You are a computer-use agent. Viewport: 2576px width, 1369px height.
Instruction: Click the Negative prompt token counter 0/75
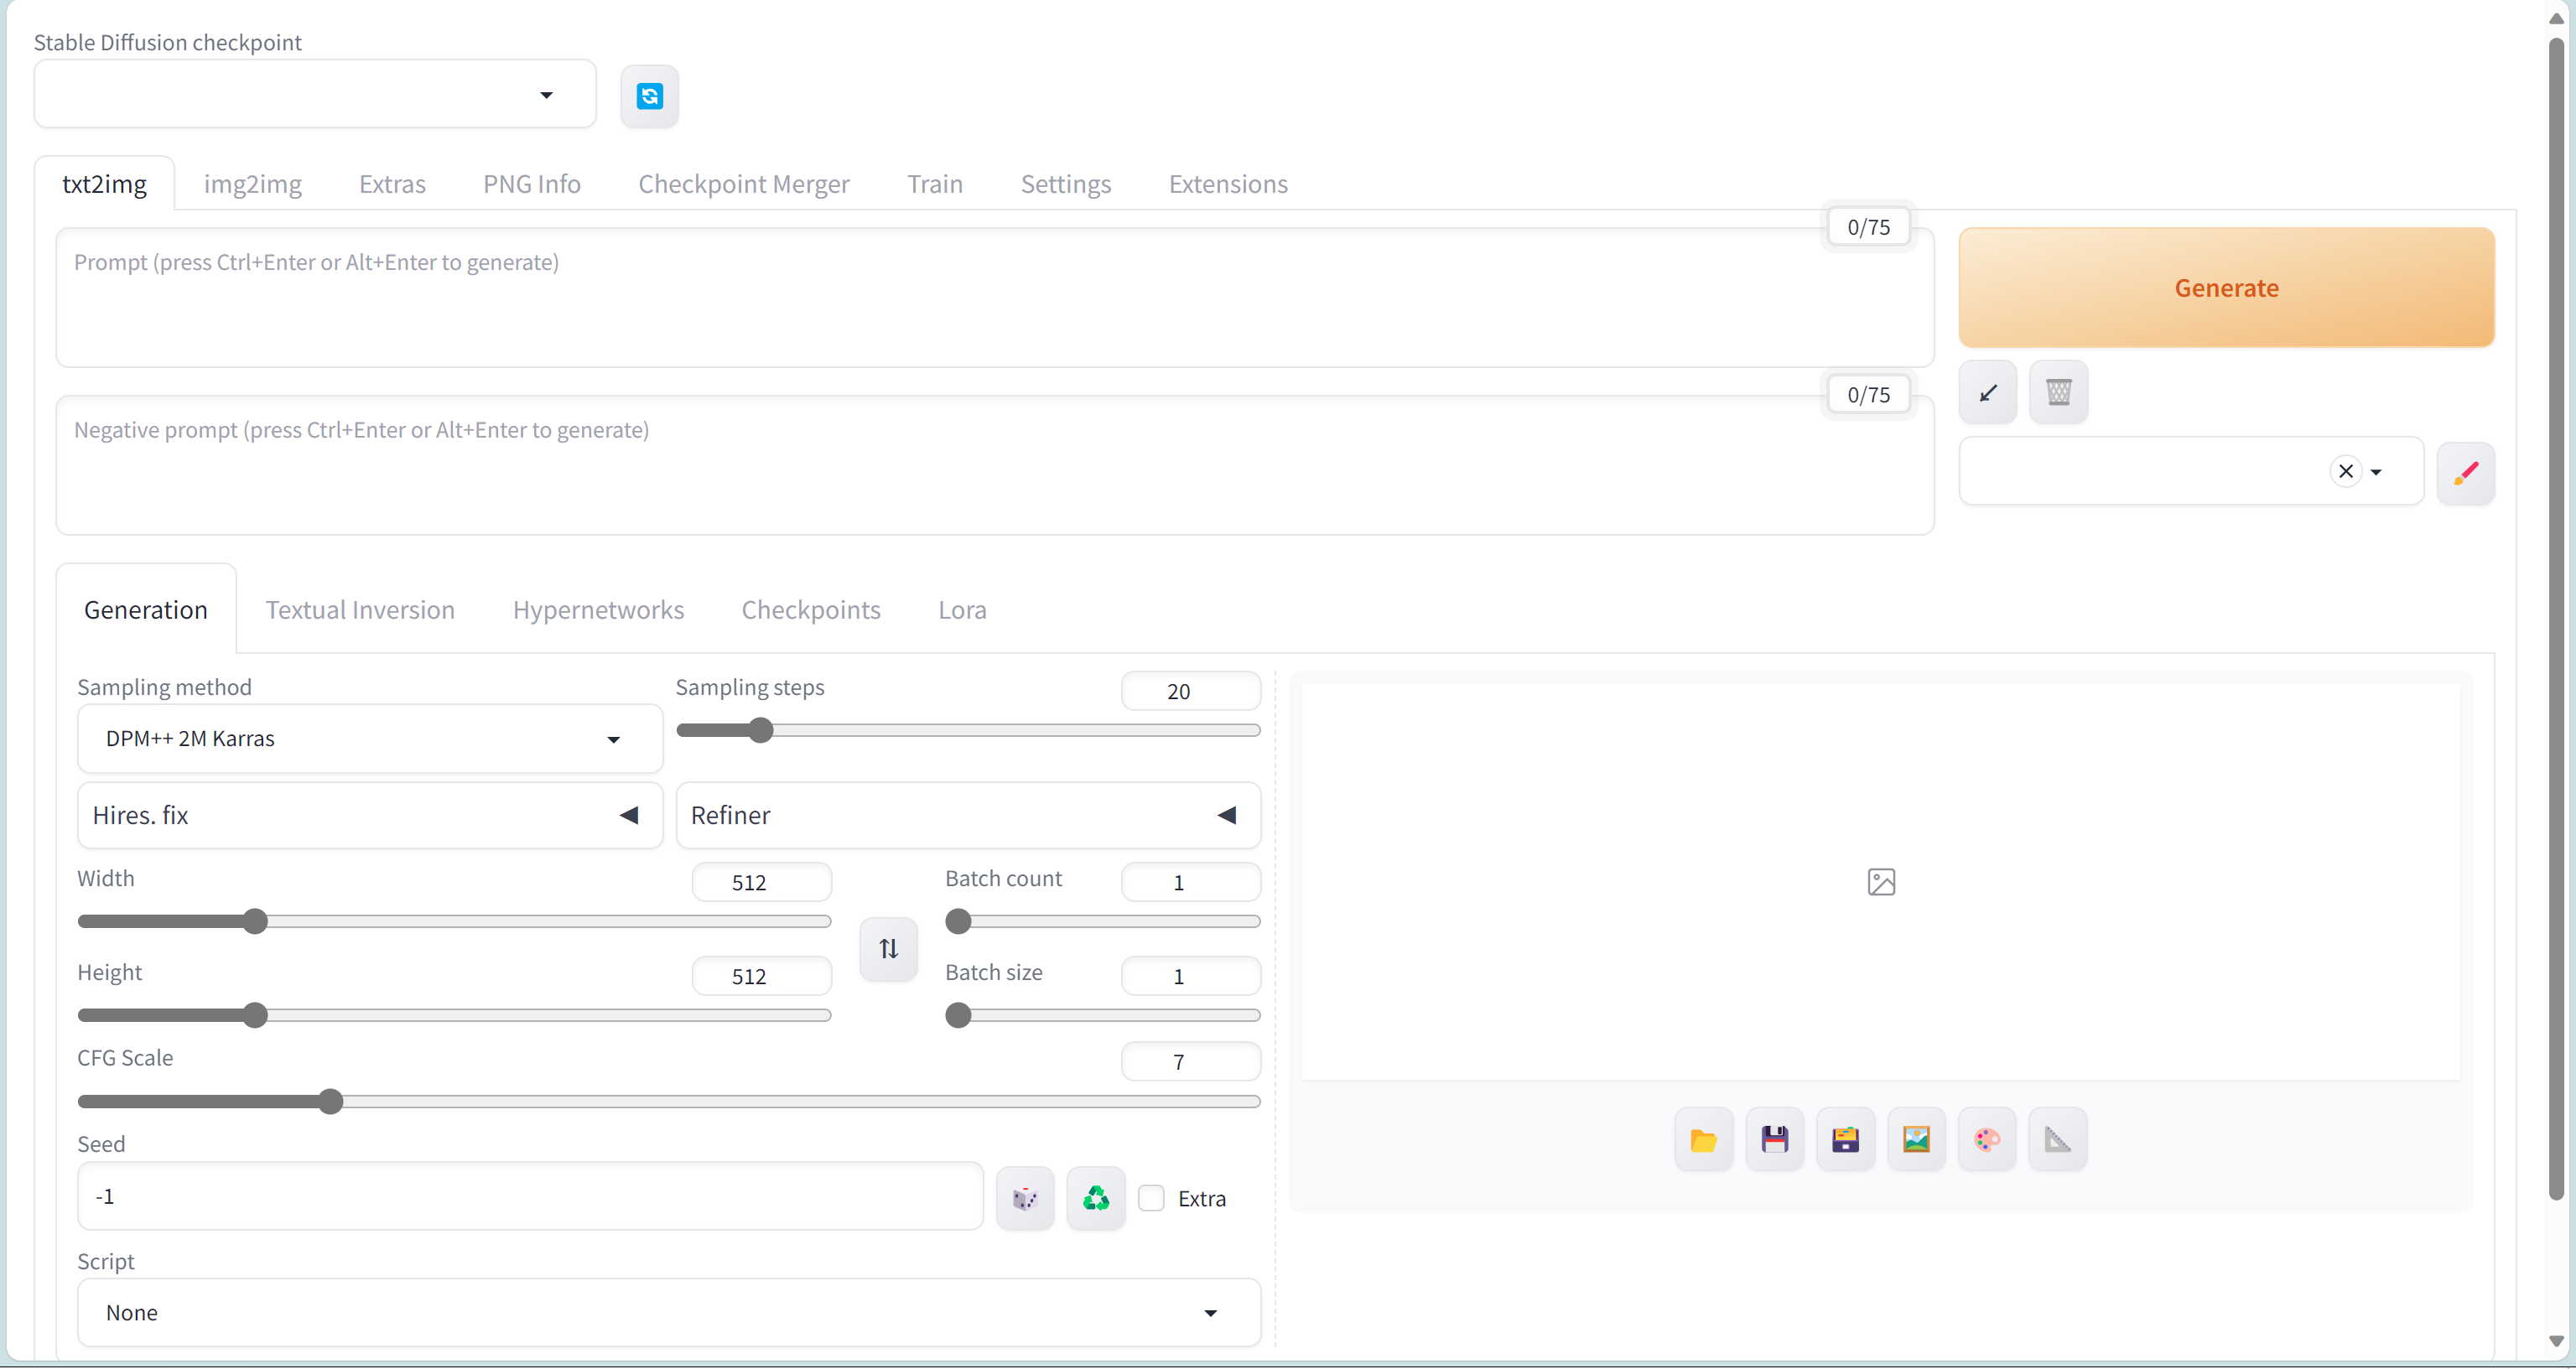click(x=1868, y=396)
